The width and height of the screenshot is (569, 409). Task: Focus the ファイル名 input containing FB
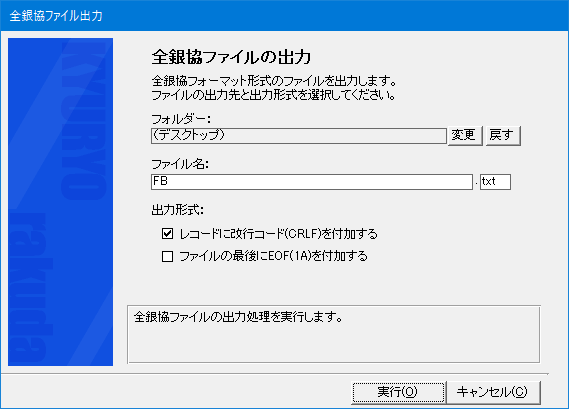pyautogui.click(x=312, y=182)
